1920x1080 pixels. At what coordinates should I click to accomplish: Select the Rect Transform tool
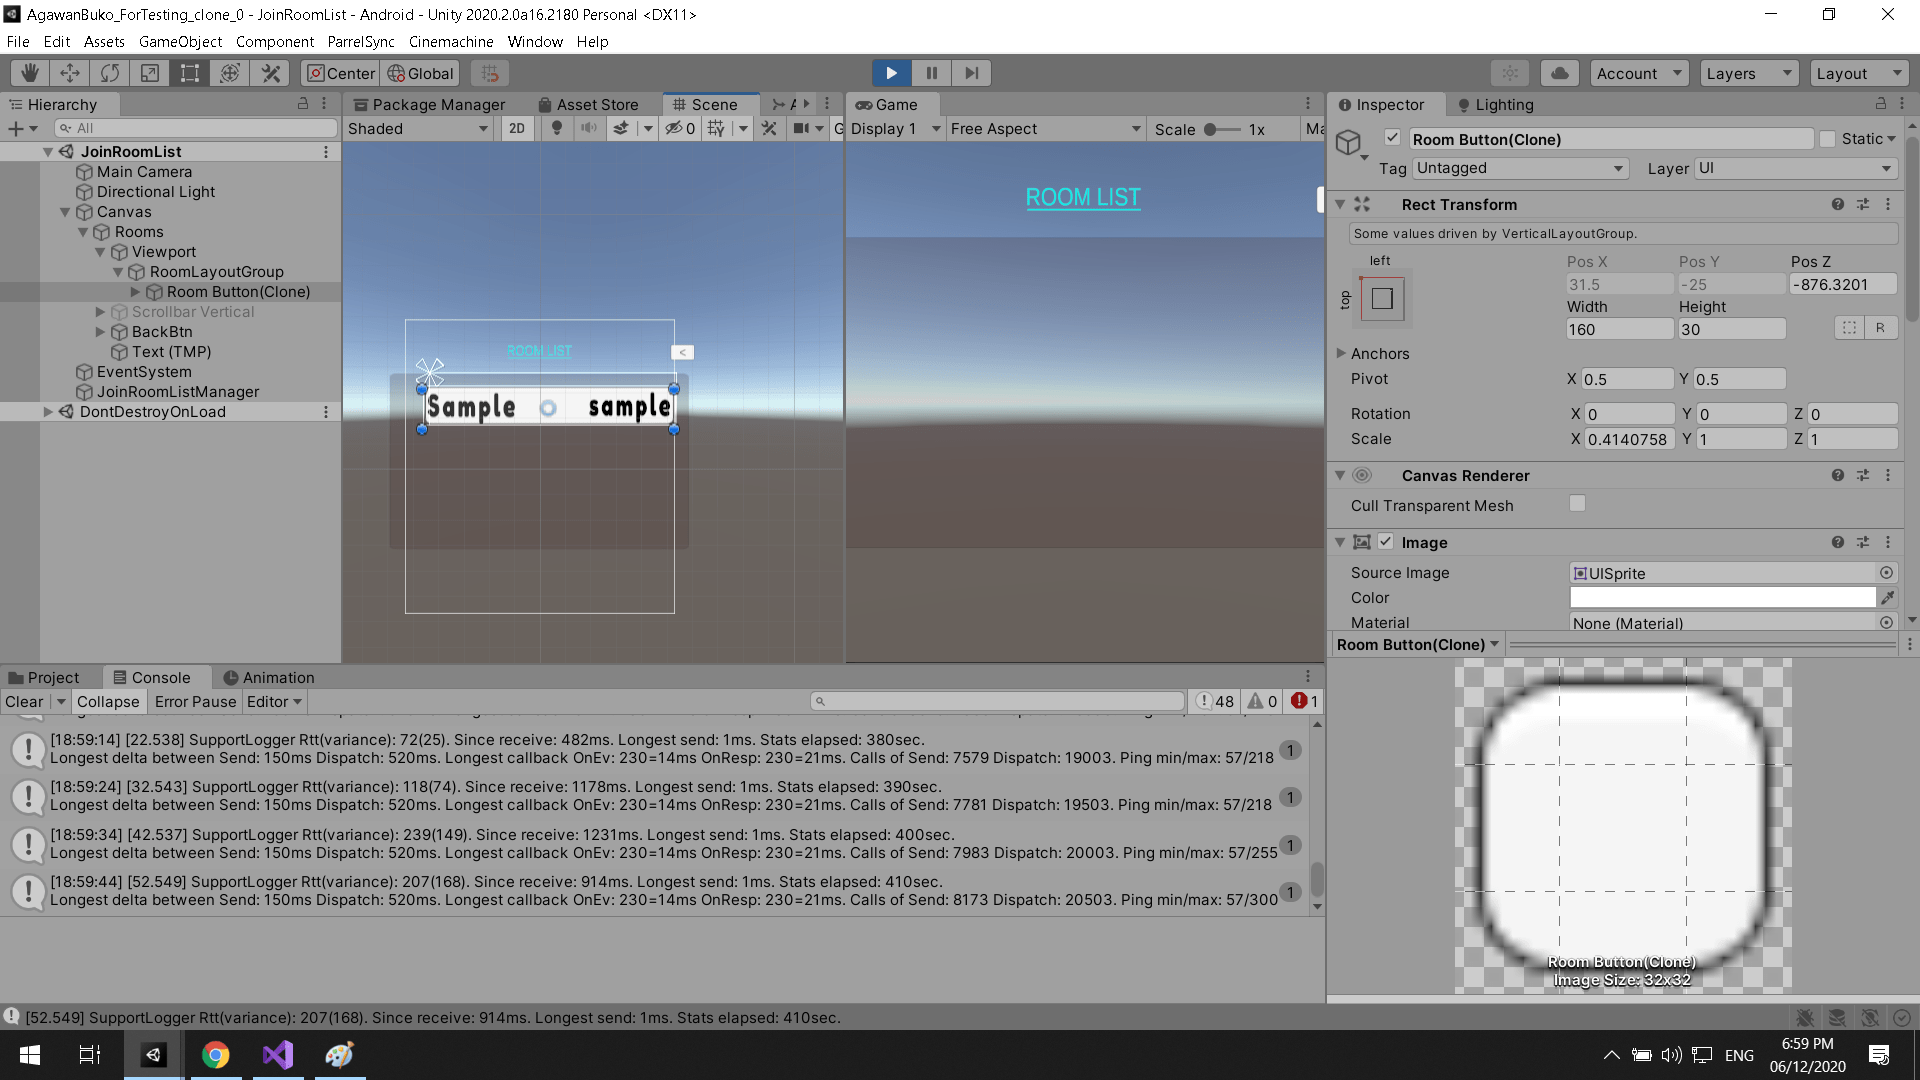tap(189, 72)
